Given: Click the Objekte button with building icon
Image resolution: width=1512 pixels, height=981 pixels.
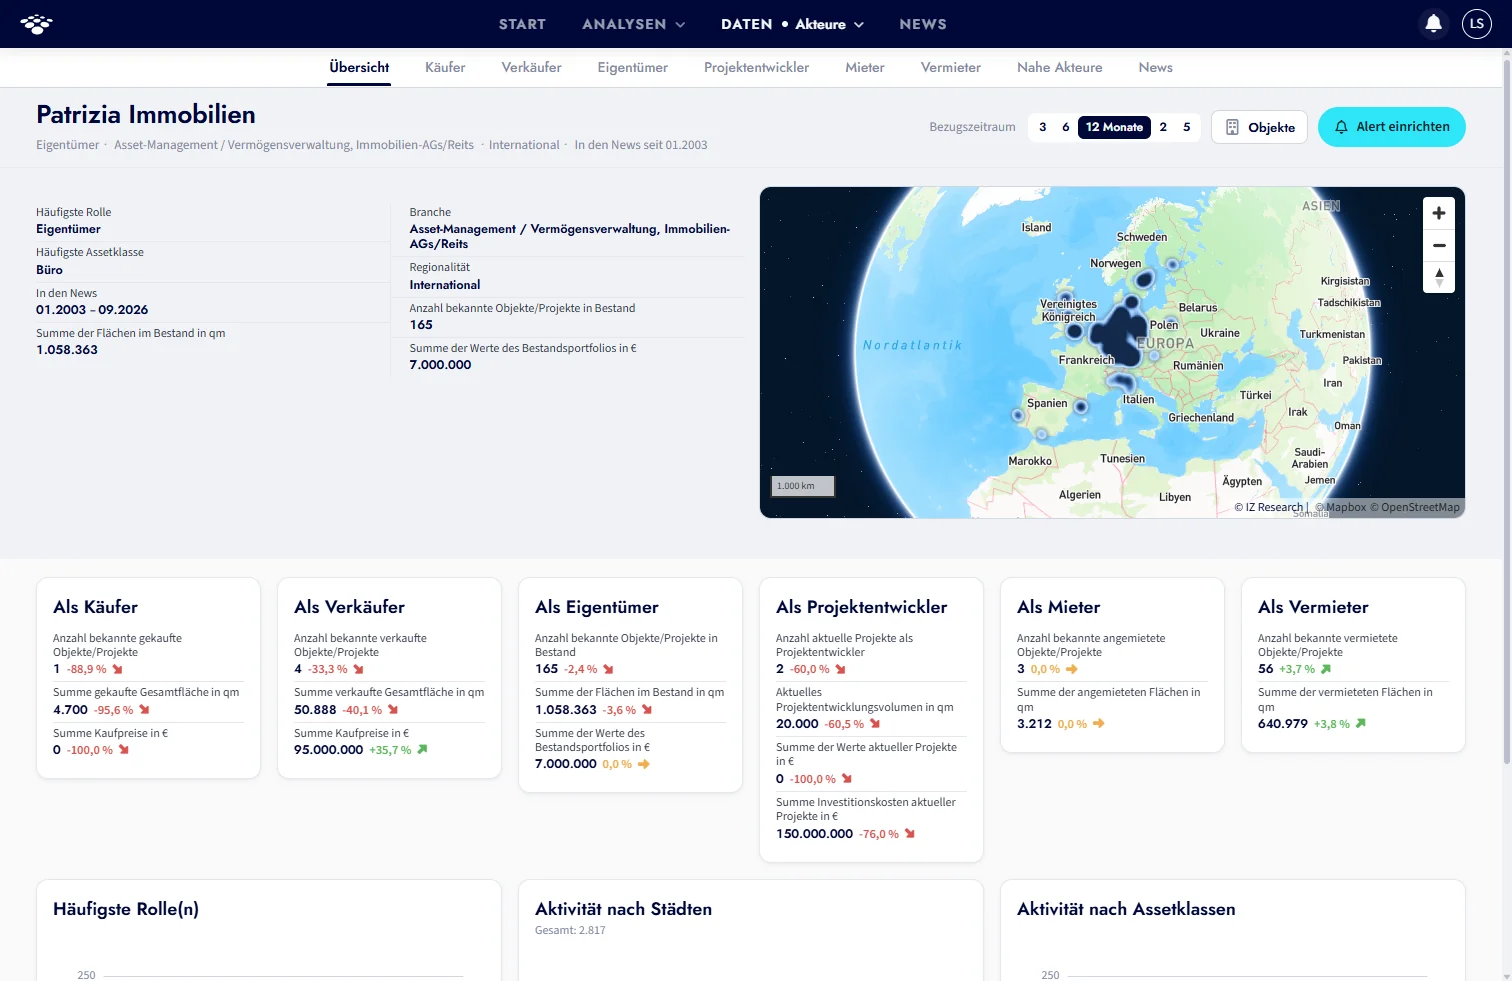Looking at the screenshot, I should pyautogui.click(x=1259, y=127).
